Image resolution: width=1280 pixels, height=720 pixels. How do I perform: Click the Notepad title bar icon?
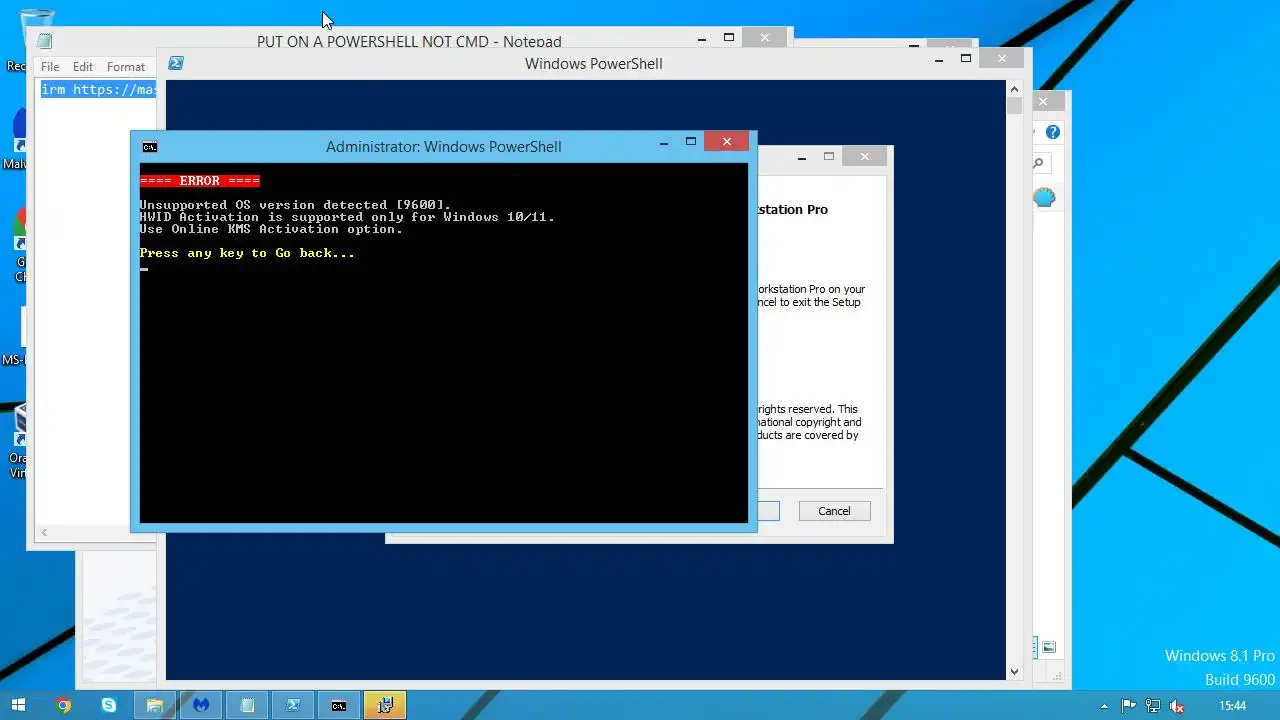pos(44,41)
